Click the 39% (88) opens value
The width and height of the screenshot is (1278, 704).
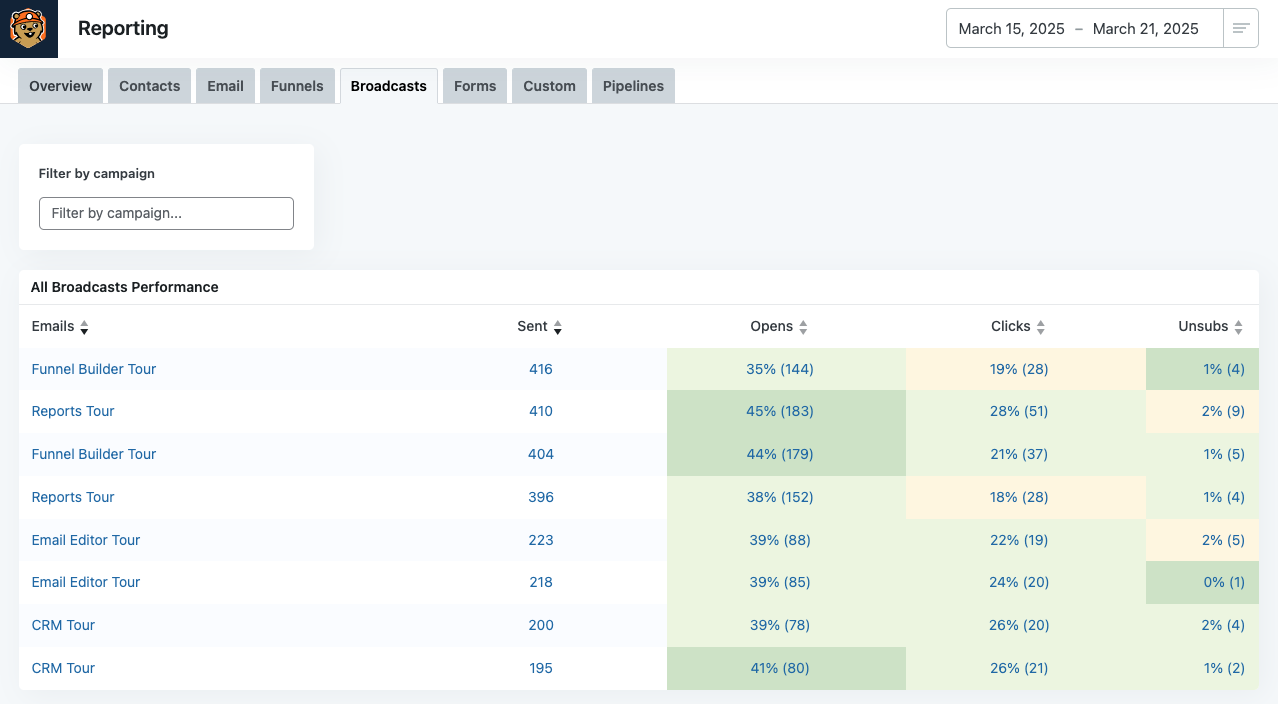[x=780, y=540]
